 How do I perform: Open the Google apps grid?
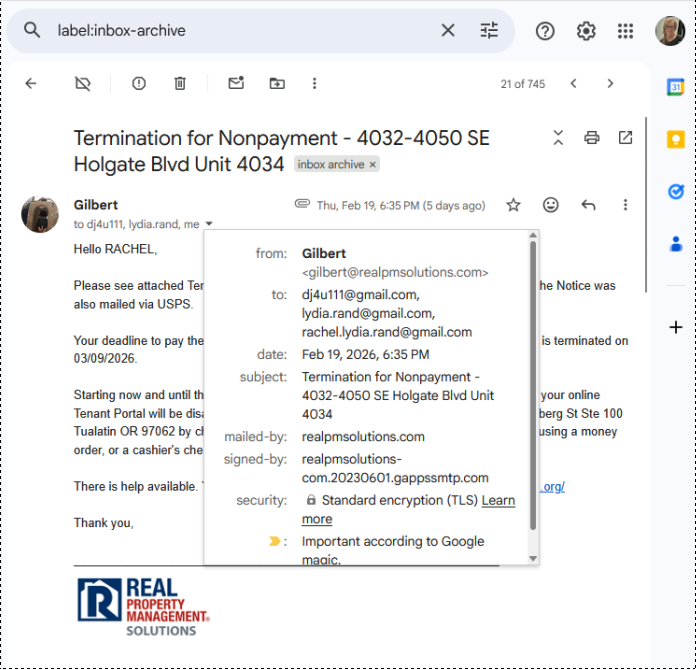point(626,31)
